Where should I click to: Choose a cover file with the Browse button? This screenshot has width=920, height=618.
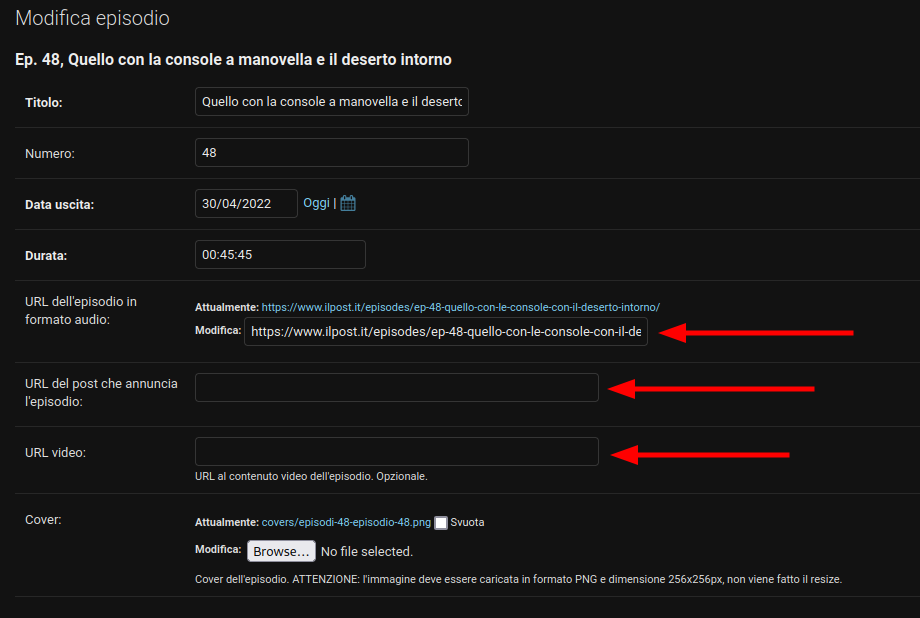pos(281,551)
